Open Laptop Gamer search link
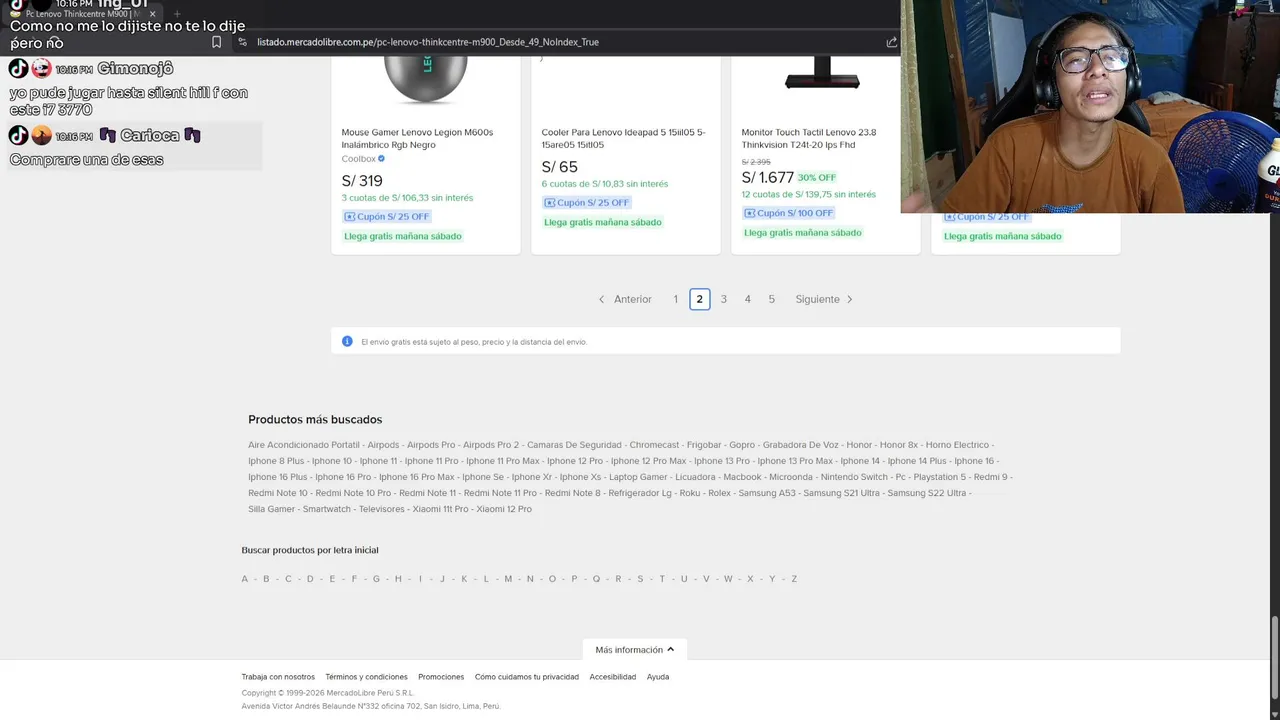 (638, 477)
